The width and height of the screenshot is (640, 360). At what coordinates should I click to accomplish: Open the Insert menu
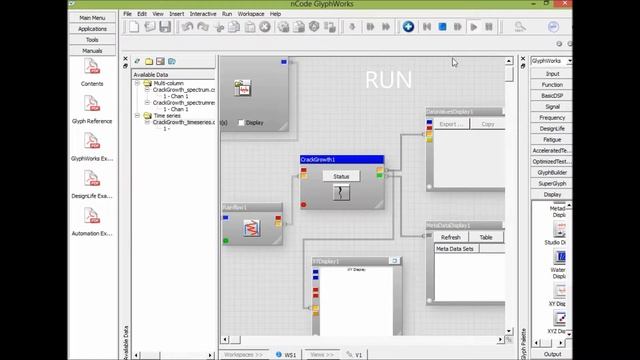click(x=176, y=14)
